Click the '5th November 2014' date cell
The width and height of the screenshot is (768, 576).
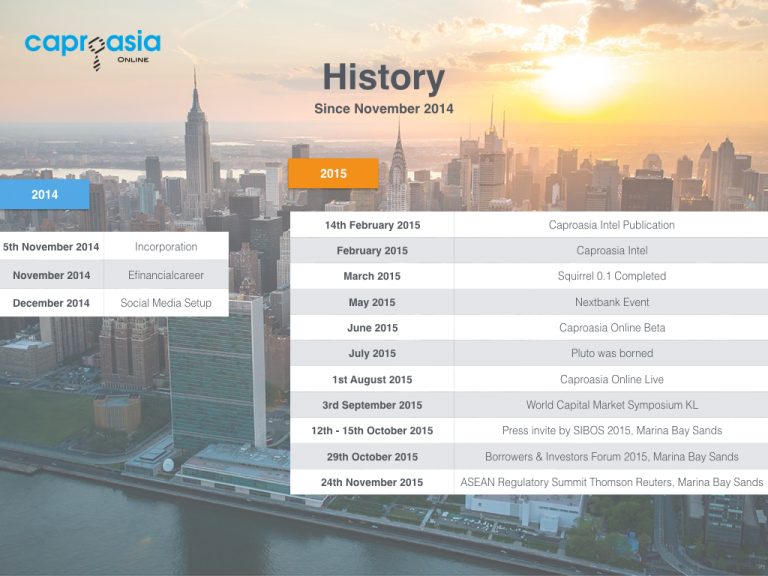pyautogui.click(x=51, y=247)
